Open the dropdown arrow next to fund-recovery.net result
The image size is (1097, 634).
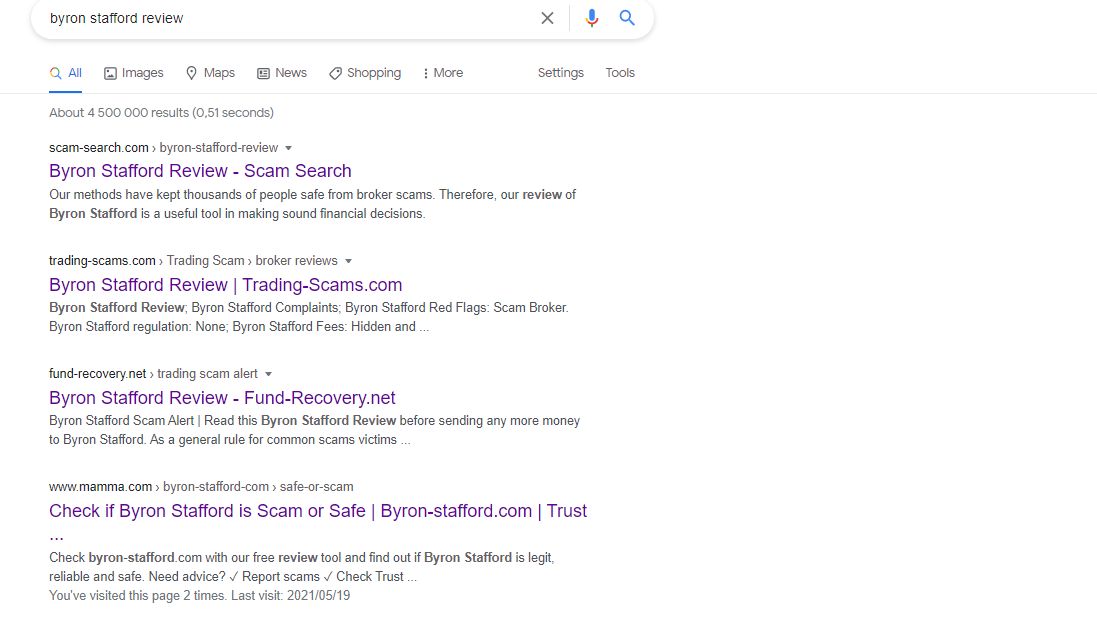268,374
